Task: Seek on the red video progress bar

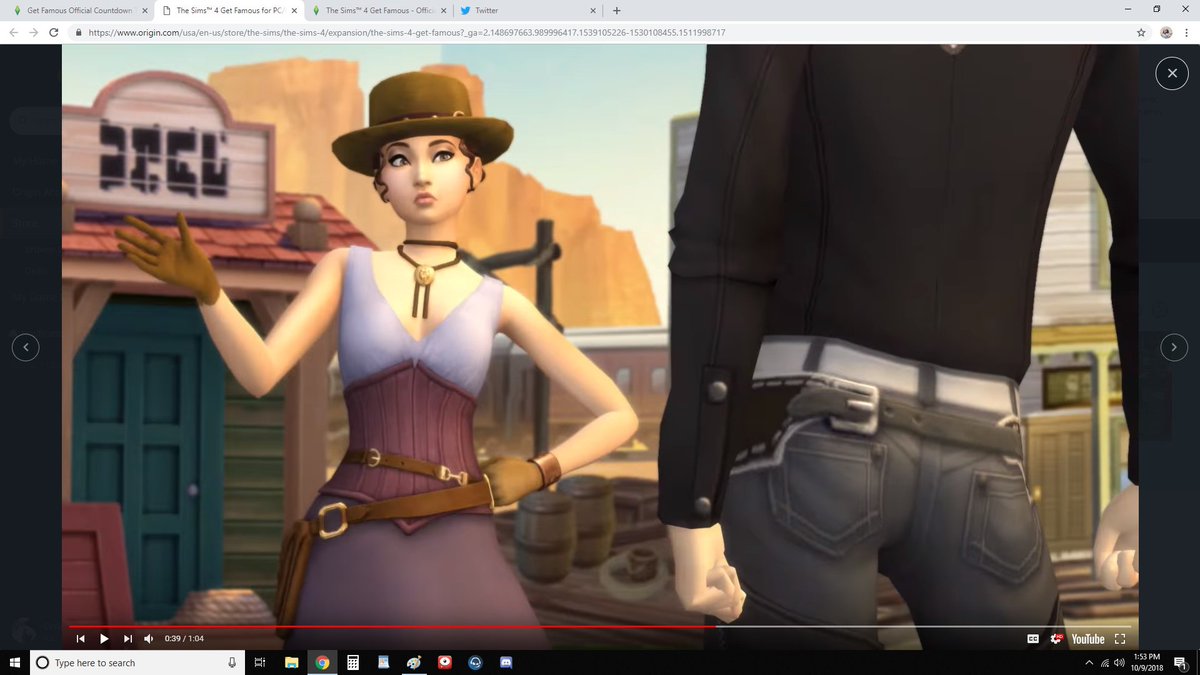Action: coord(600,627)
